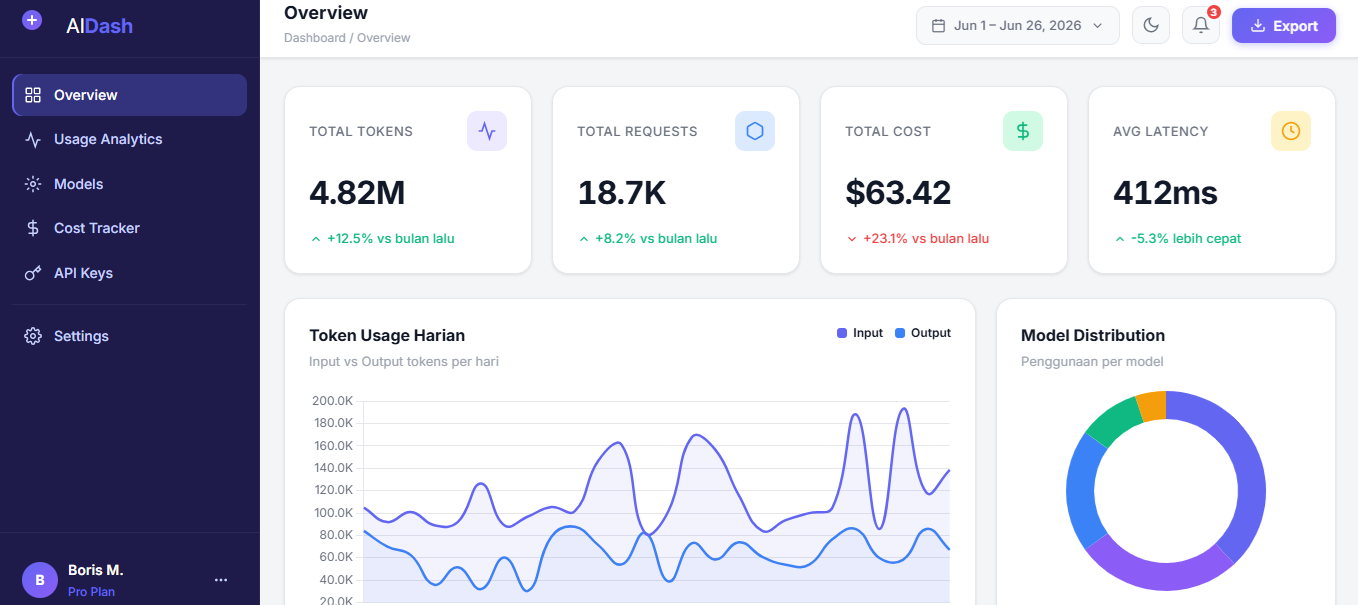Click the Total Cost dollar icon
Viewport: 1358px width, 605px height.
click(1023, 131)
